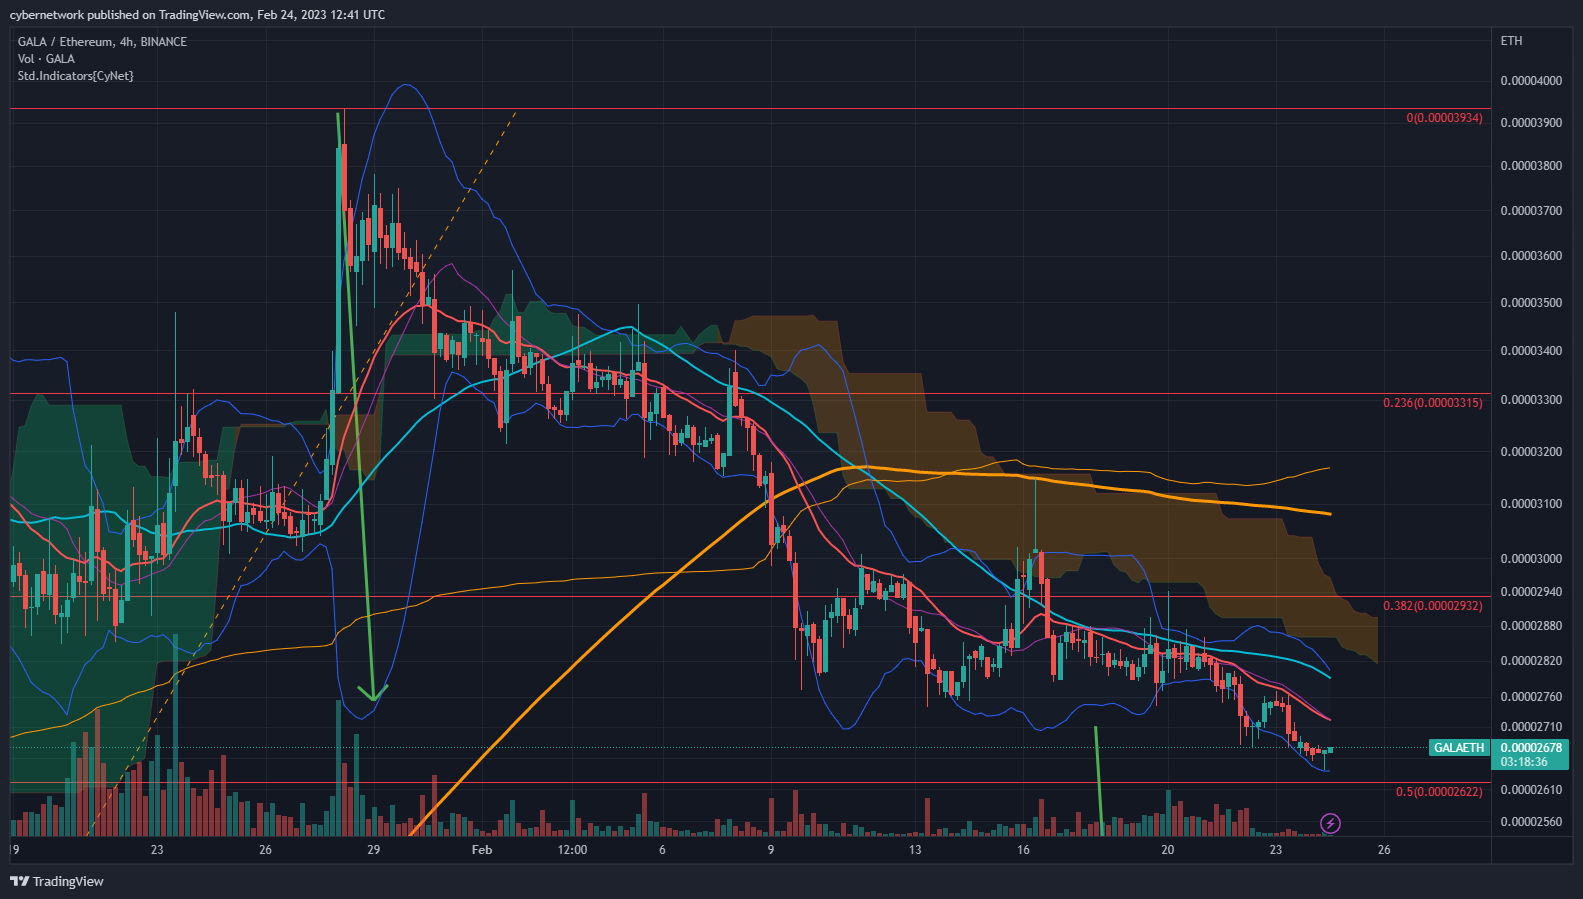
Task: Click the 0.00003200 price axis label
Action: pos(1531,452)
